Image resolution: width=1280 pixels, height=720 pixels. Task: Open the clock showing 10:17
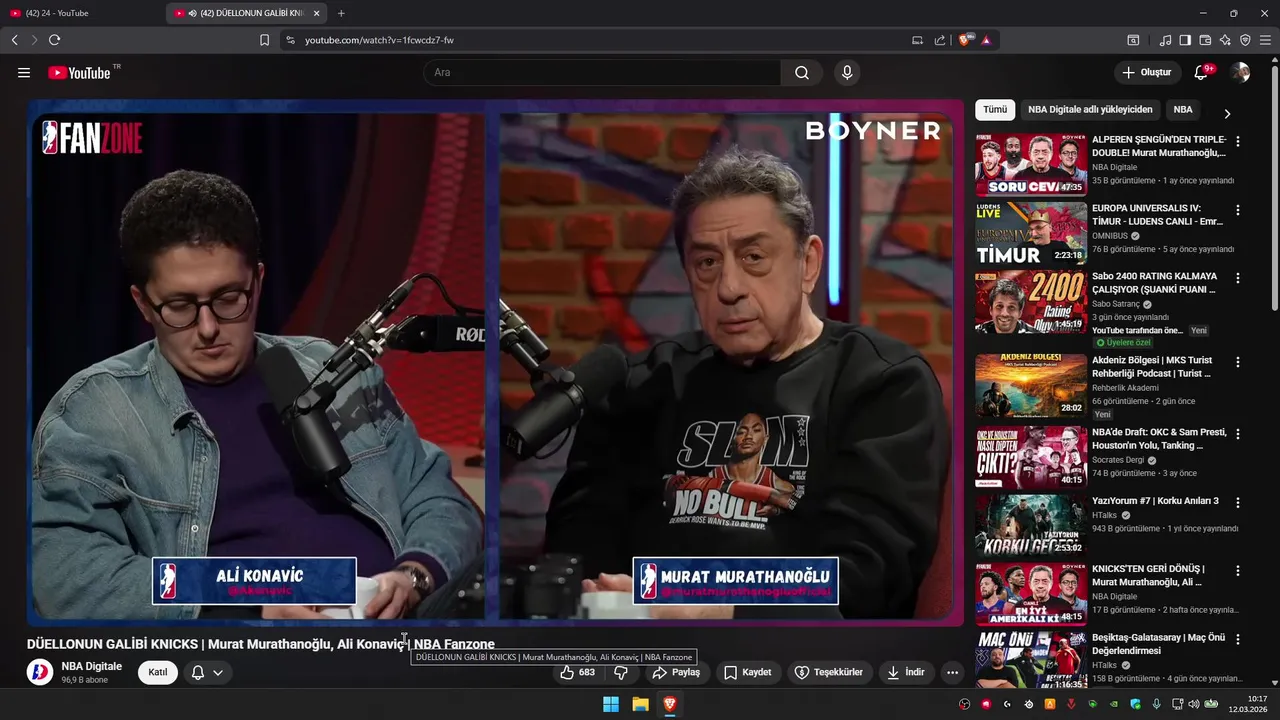1249,704
